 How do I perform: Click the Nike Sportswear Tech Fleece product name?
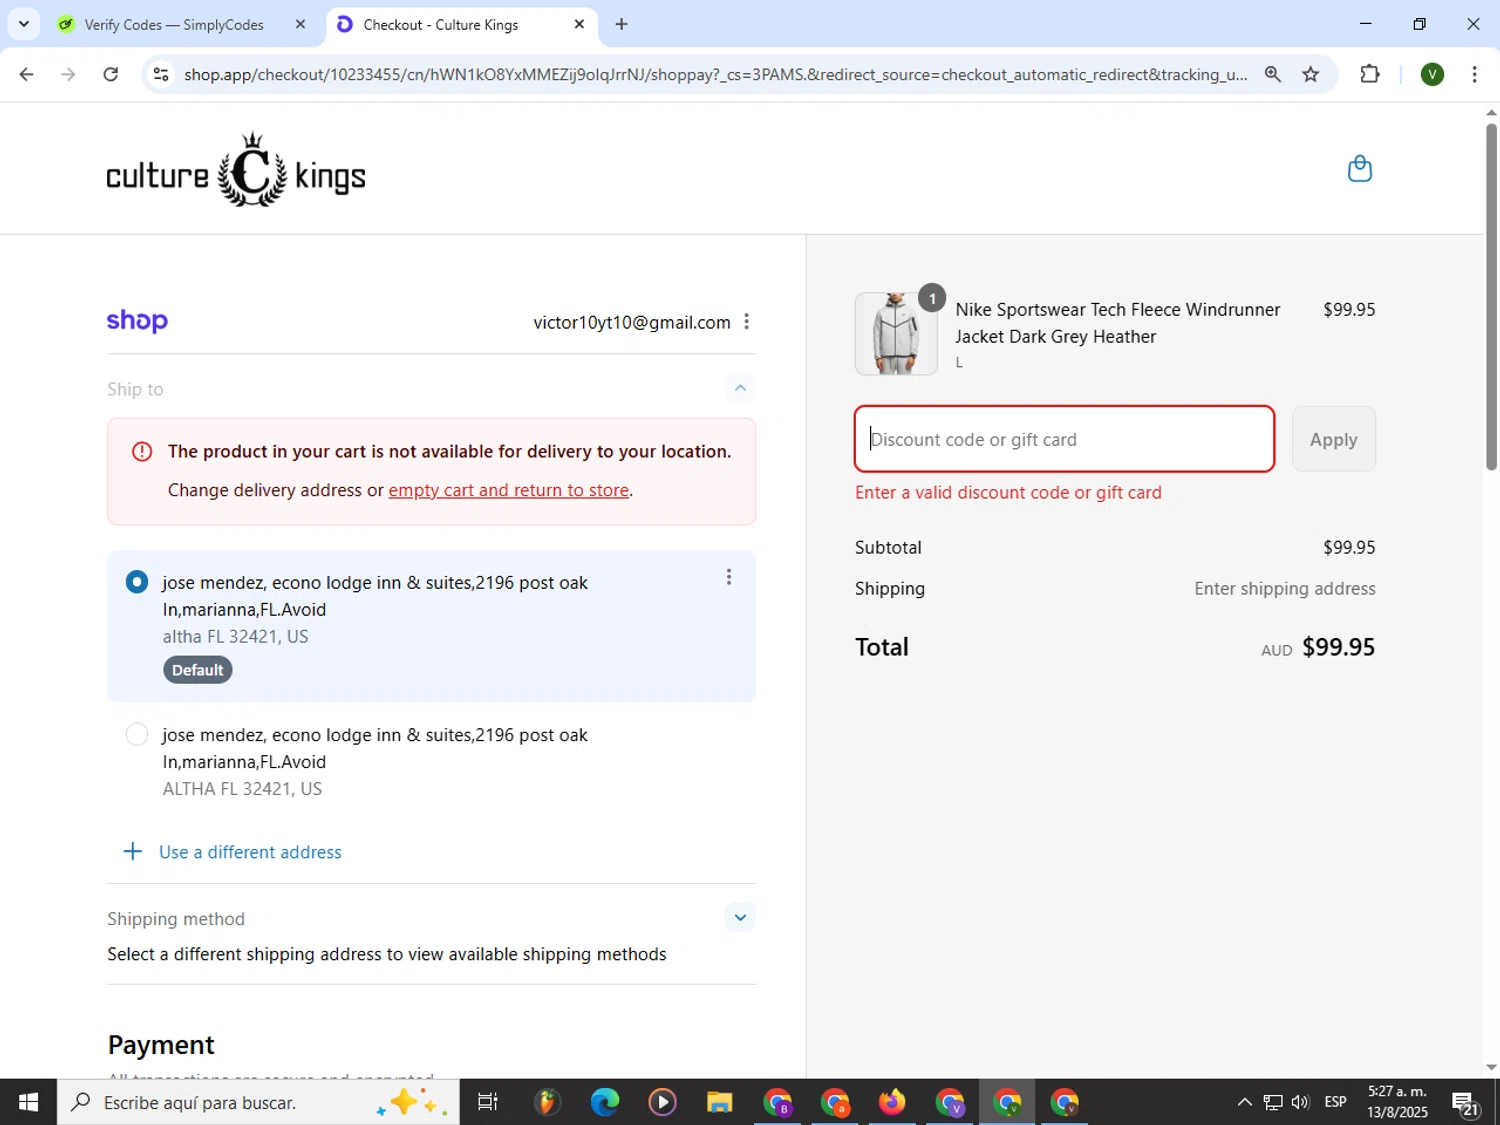(1117, 323)
